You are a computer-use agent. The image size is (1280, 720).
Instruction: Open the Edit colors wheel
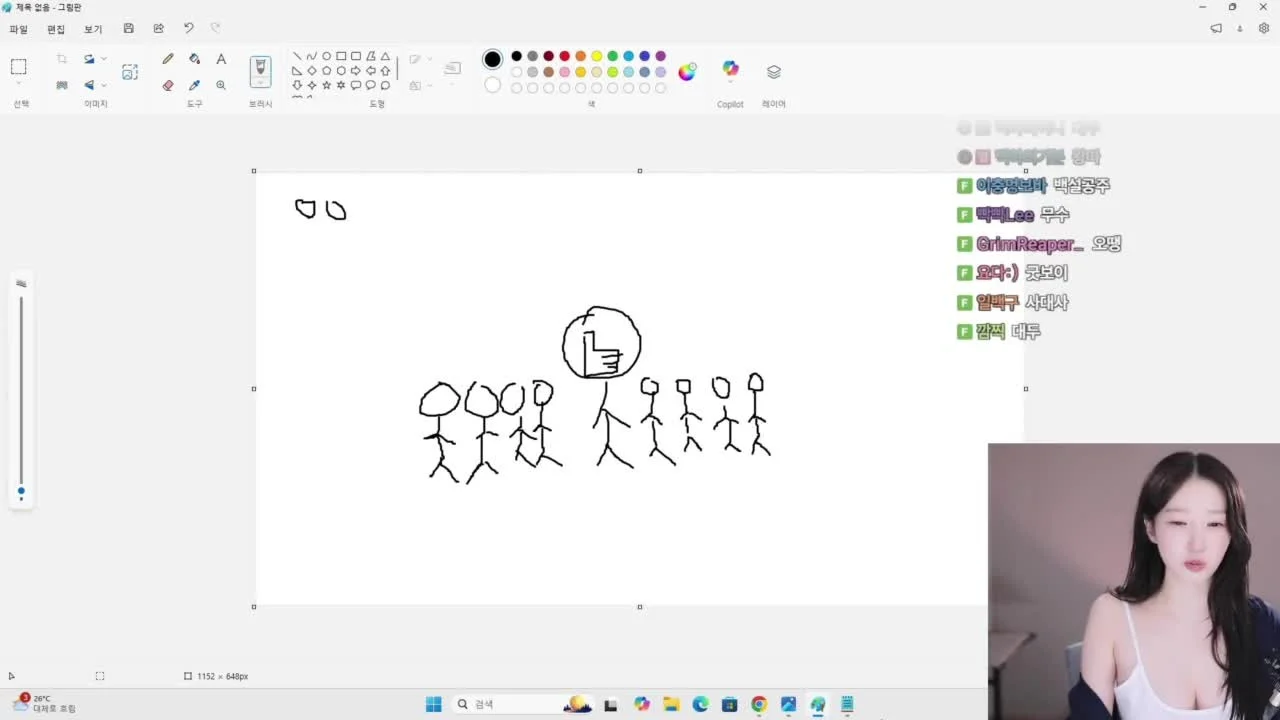click(687, 72)
